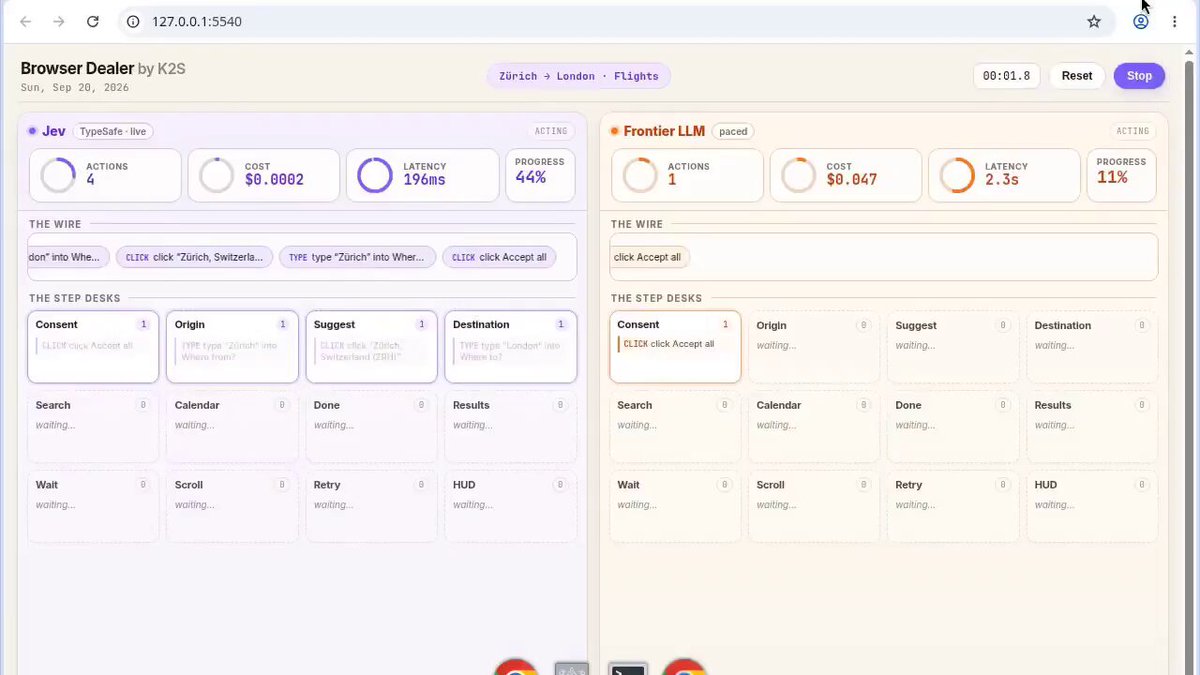Open the terminal icon in the dock
Screen dimensions: 1200x675
[629, 670]
